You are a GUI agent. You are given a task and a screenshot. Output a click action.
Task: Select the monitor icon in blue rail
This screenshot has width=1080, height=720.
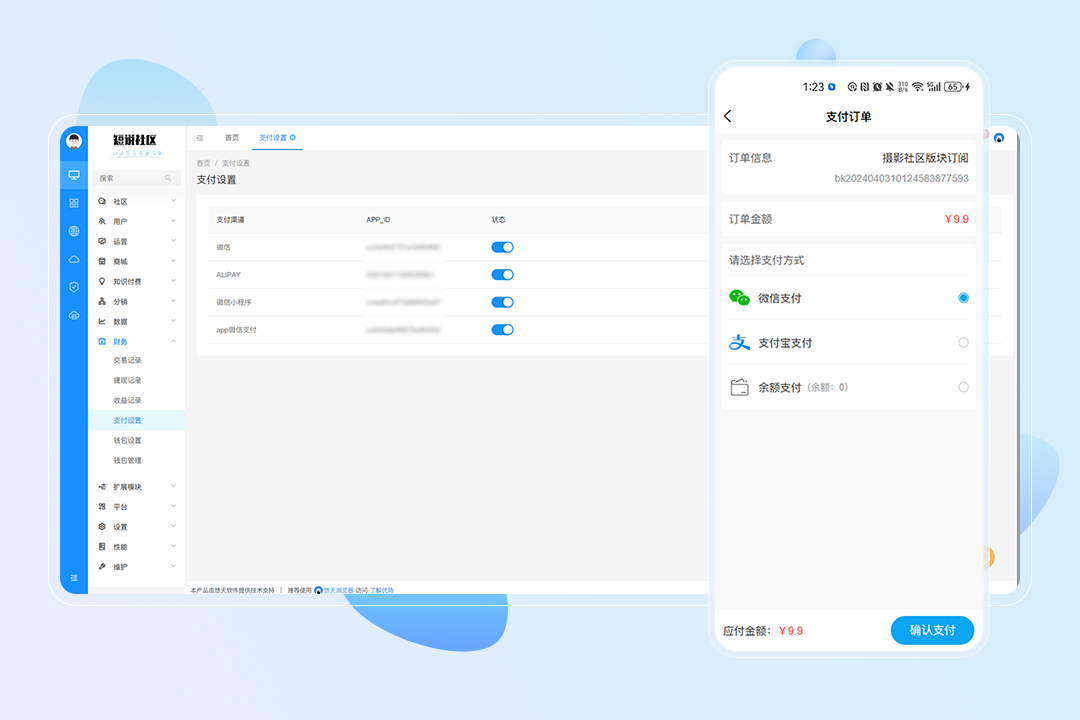click(74, 175)
